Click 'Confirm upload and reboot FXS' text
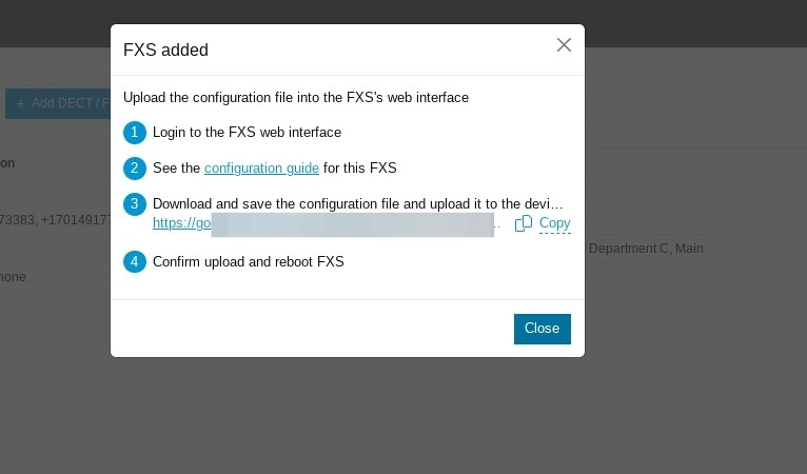Image resolution: width=807 pixels, height=474 pixels. pos(248,262)
